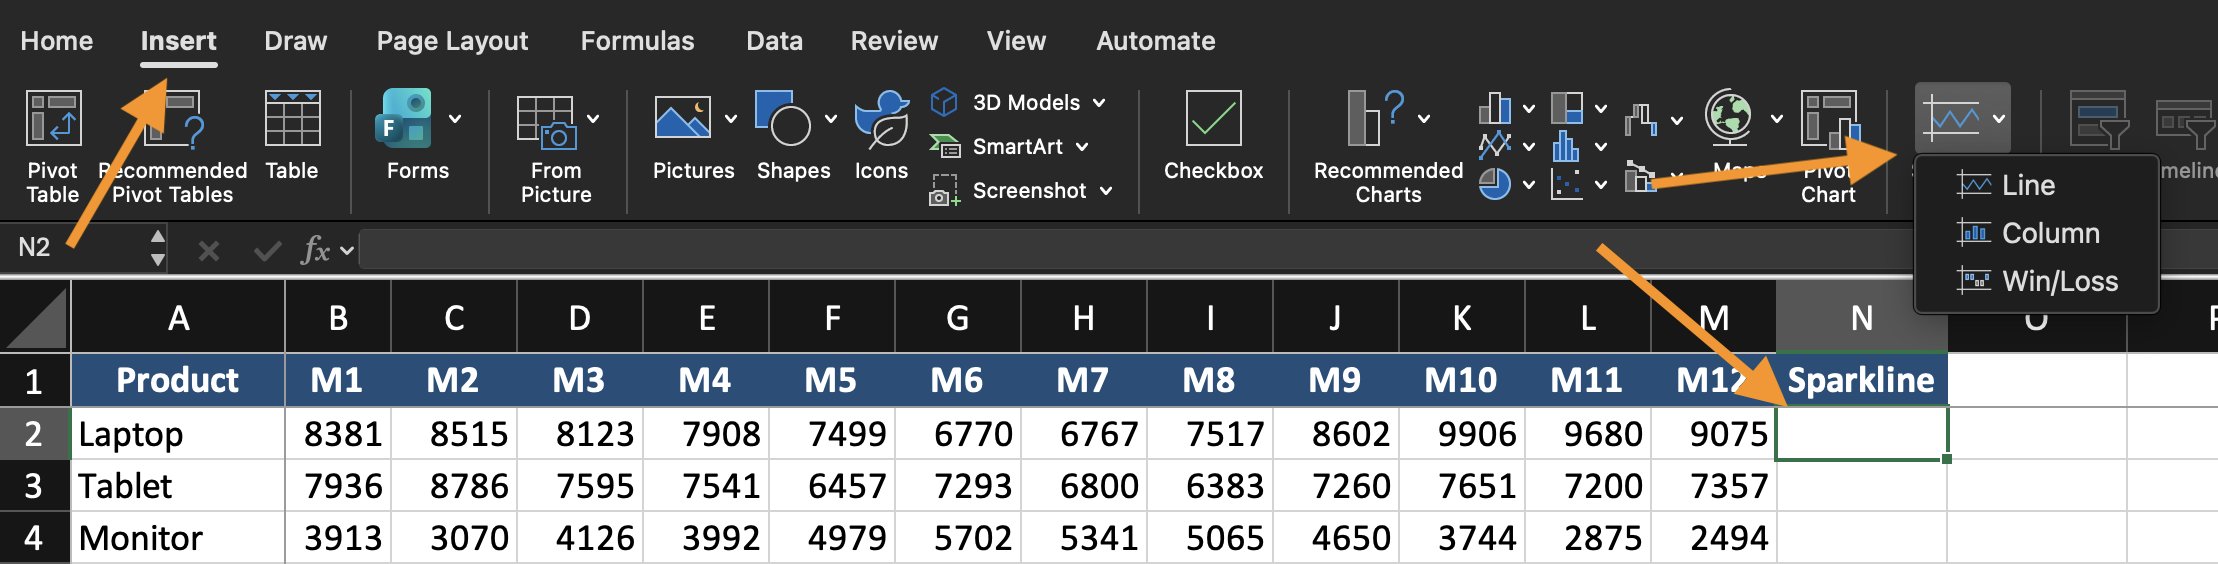Open the Screenshot dropdown
Screen dimensions: 2218x564
click(1105, 191)
